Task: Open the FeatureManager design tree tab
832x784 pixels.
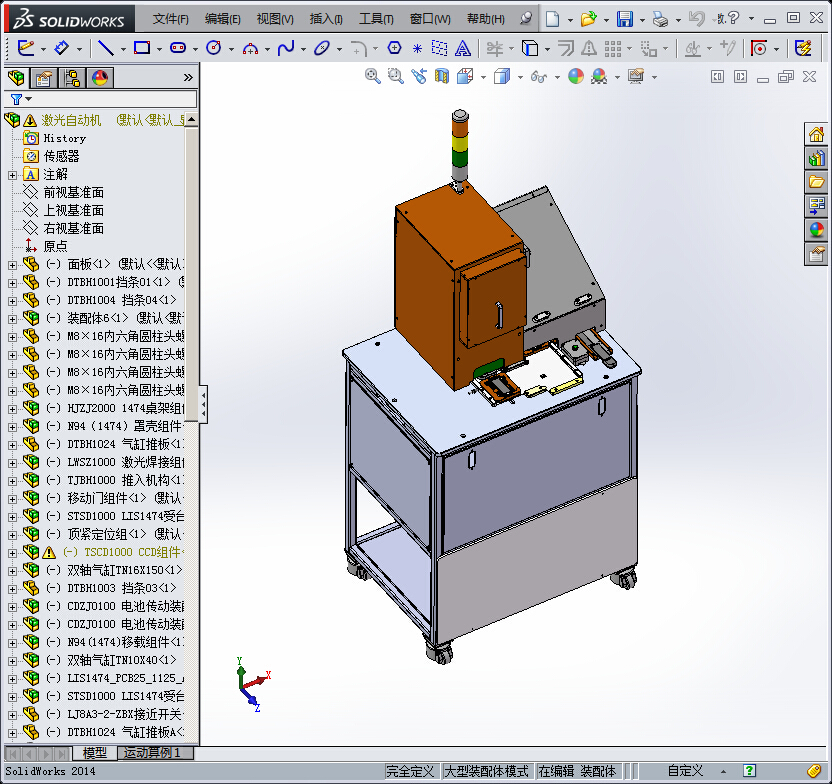Action: 16,78
